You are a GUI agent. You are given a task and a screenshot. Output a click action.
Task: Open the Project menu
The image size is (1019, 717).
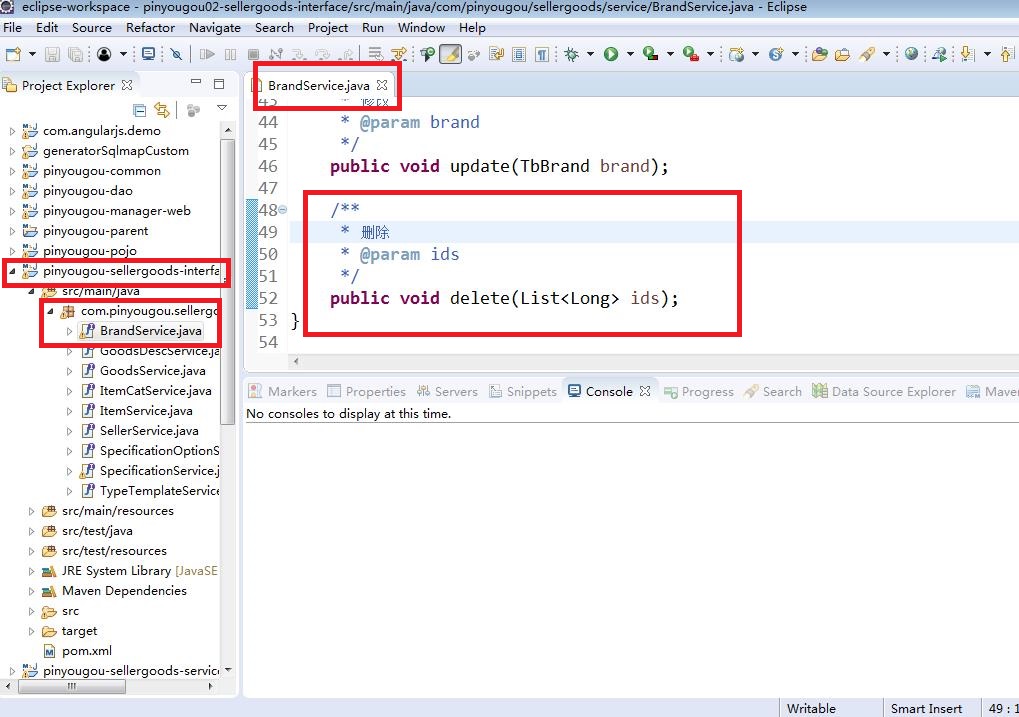pyautogui.click(x=328, y=28)
